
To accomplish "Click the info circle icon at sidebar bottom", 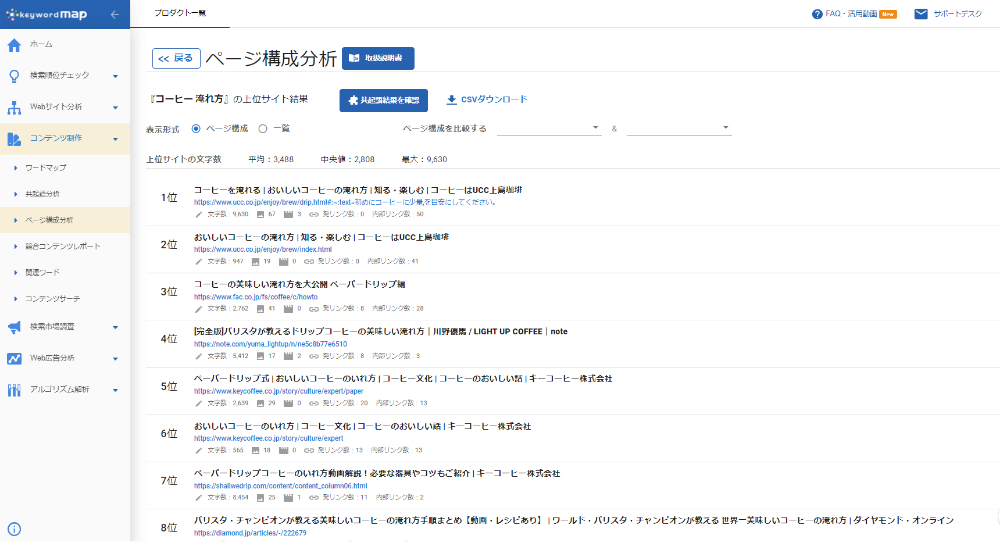I will coord(14,529).
